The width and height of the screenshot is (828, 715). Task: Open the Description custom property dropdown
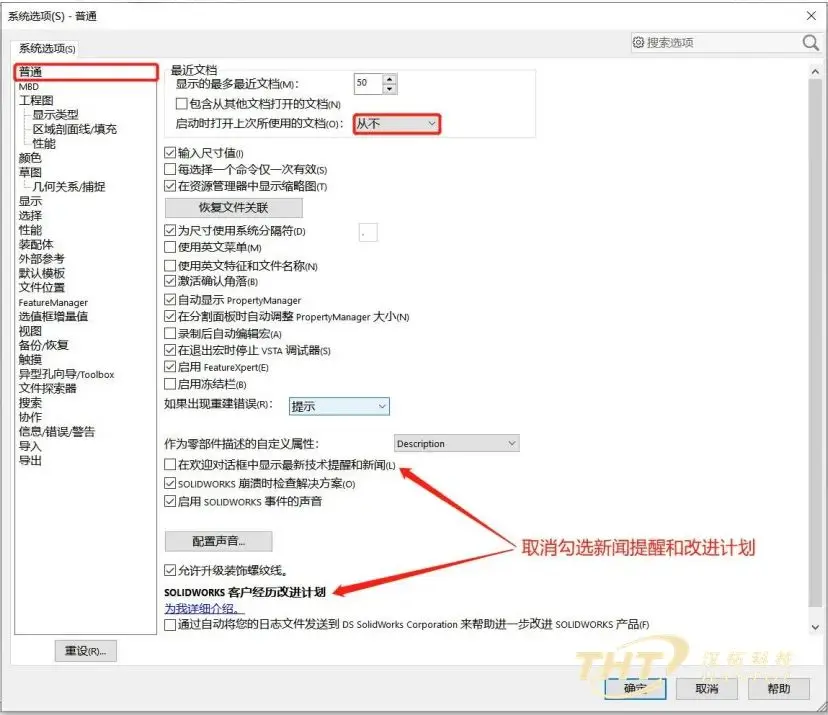pos(457,444)
